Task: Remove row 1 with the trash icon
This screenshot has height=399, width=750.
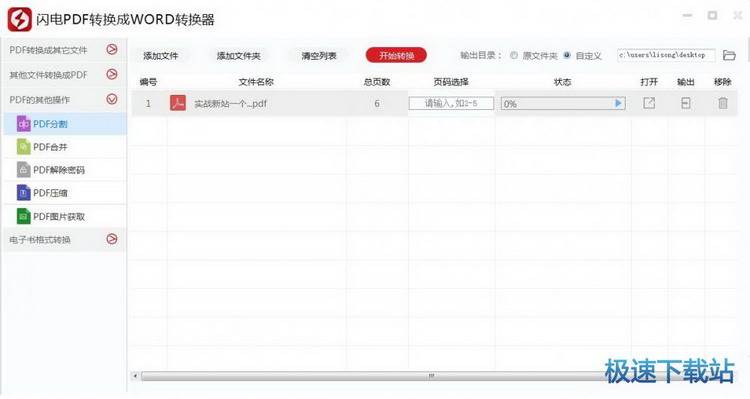Action: click(723, 103)
